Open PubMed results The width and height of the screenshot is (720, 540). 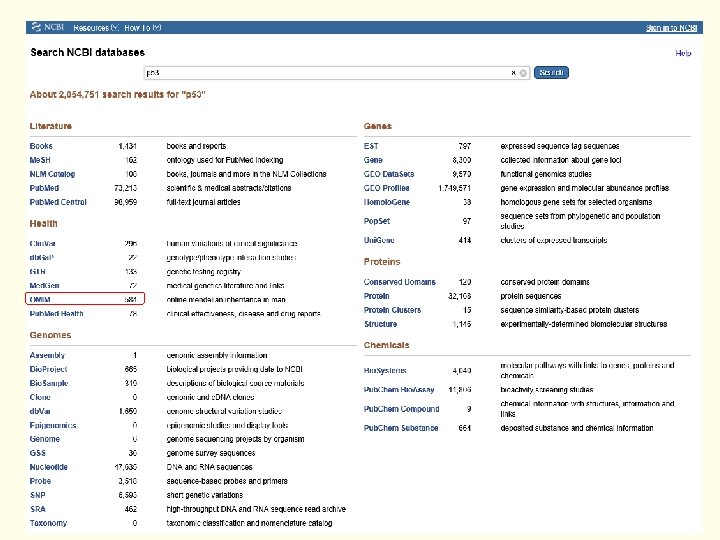[44, 188]
